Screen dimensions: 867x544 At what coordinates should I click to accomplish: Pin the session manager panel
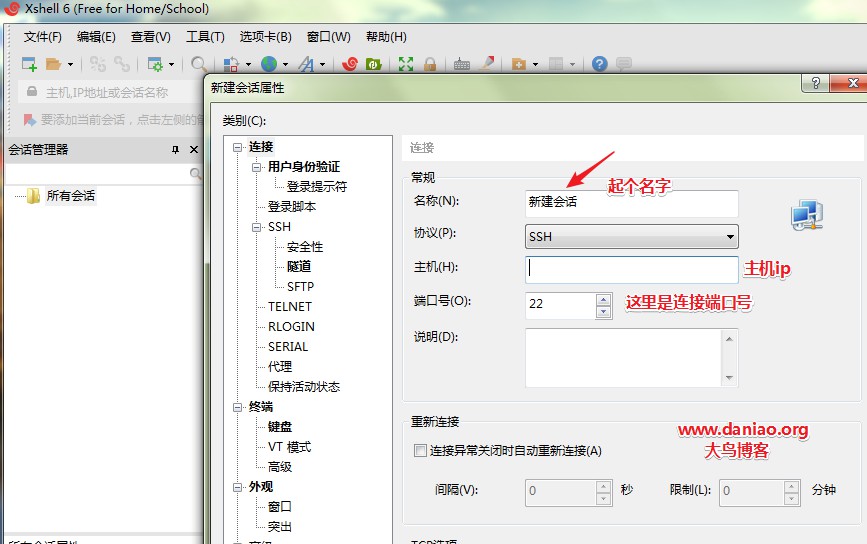[x=175, y=149]
